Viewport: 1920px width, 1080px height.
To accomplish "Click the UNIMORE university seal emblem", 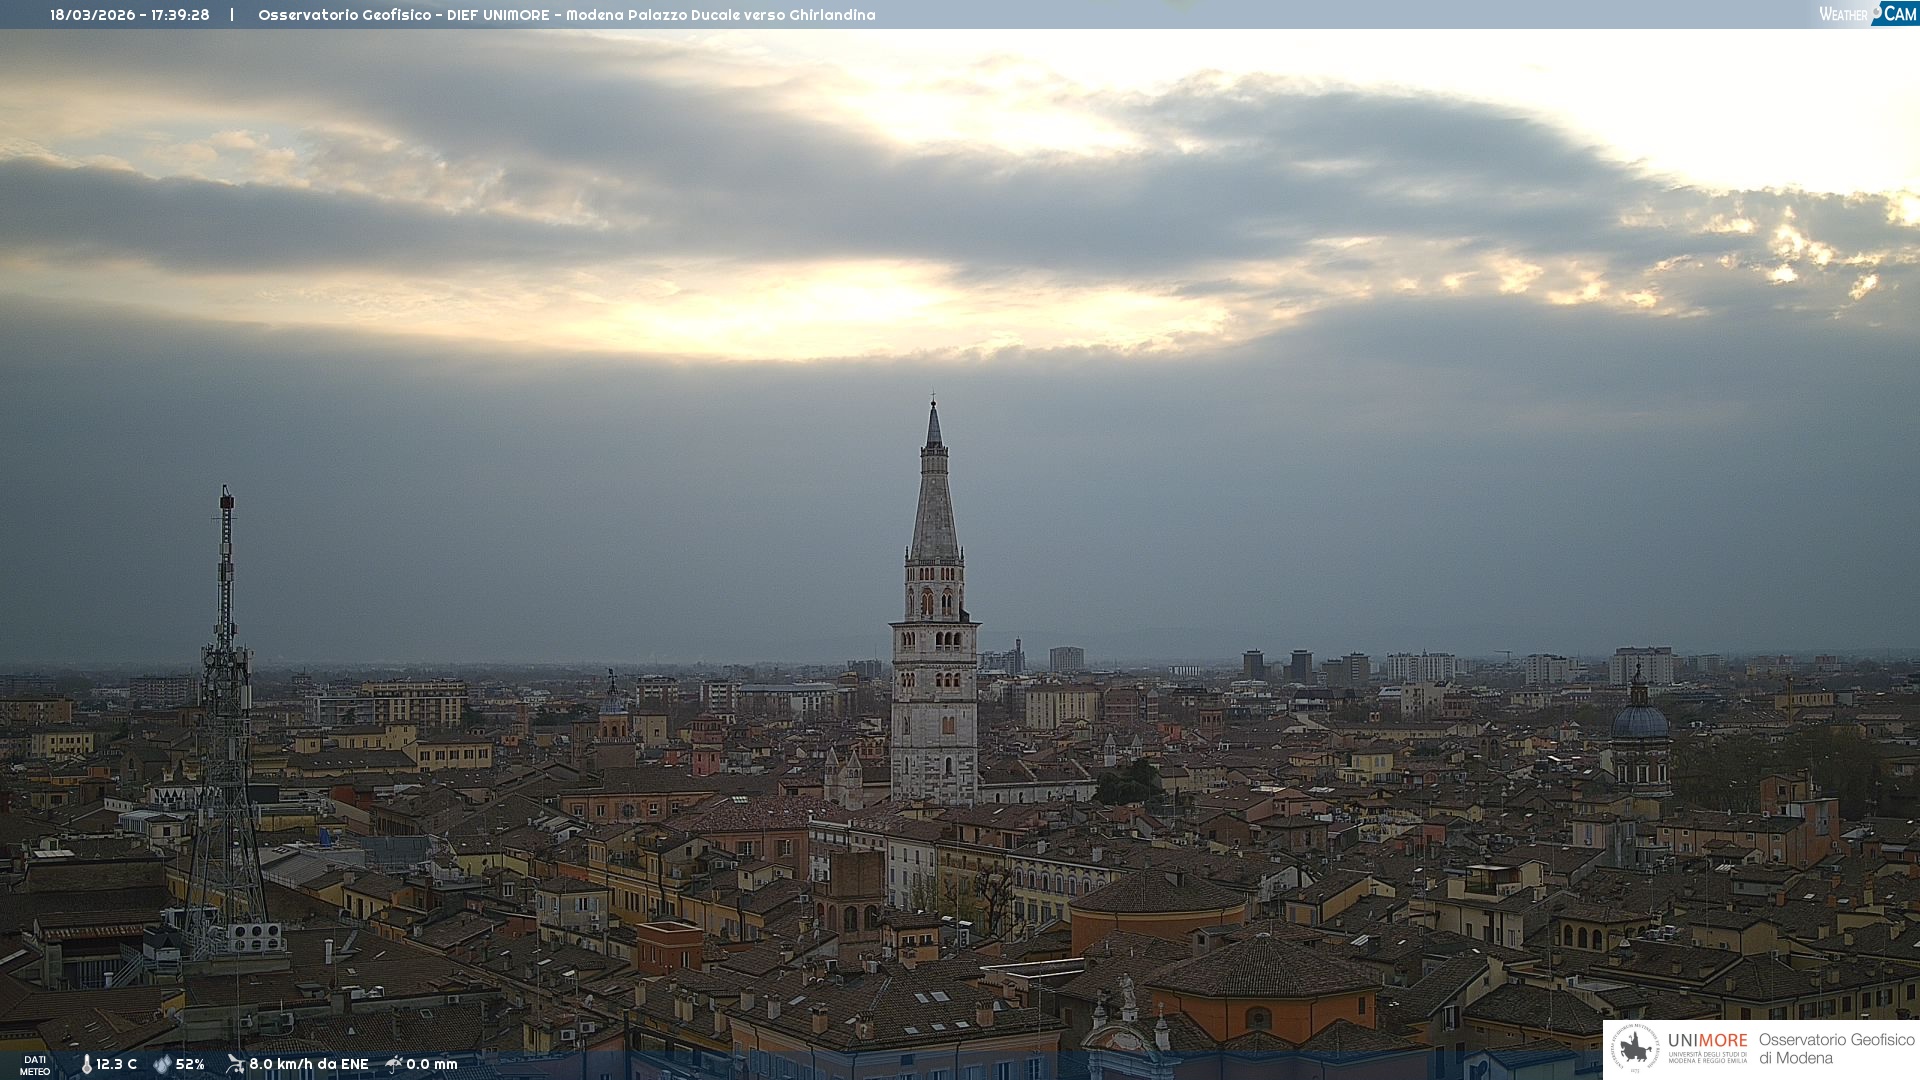I will [x=1635, y=1049].
